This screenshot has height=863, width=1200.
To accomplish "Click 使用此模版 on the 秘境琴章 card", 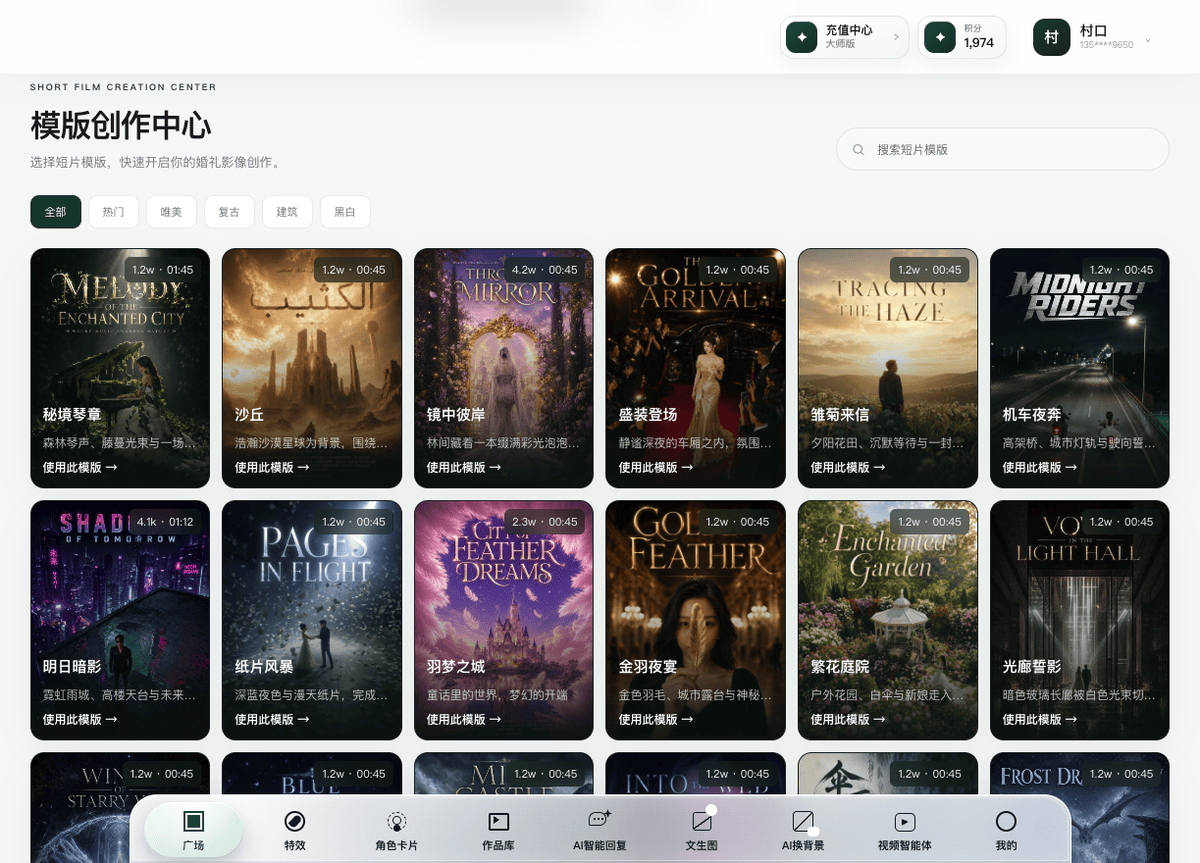I will point(80,467).
